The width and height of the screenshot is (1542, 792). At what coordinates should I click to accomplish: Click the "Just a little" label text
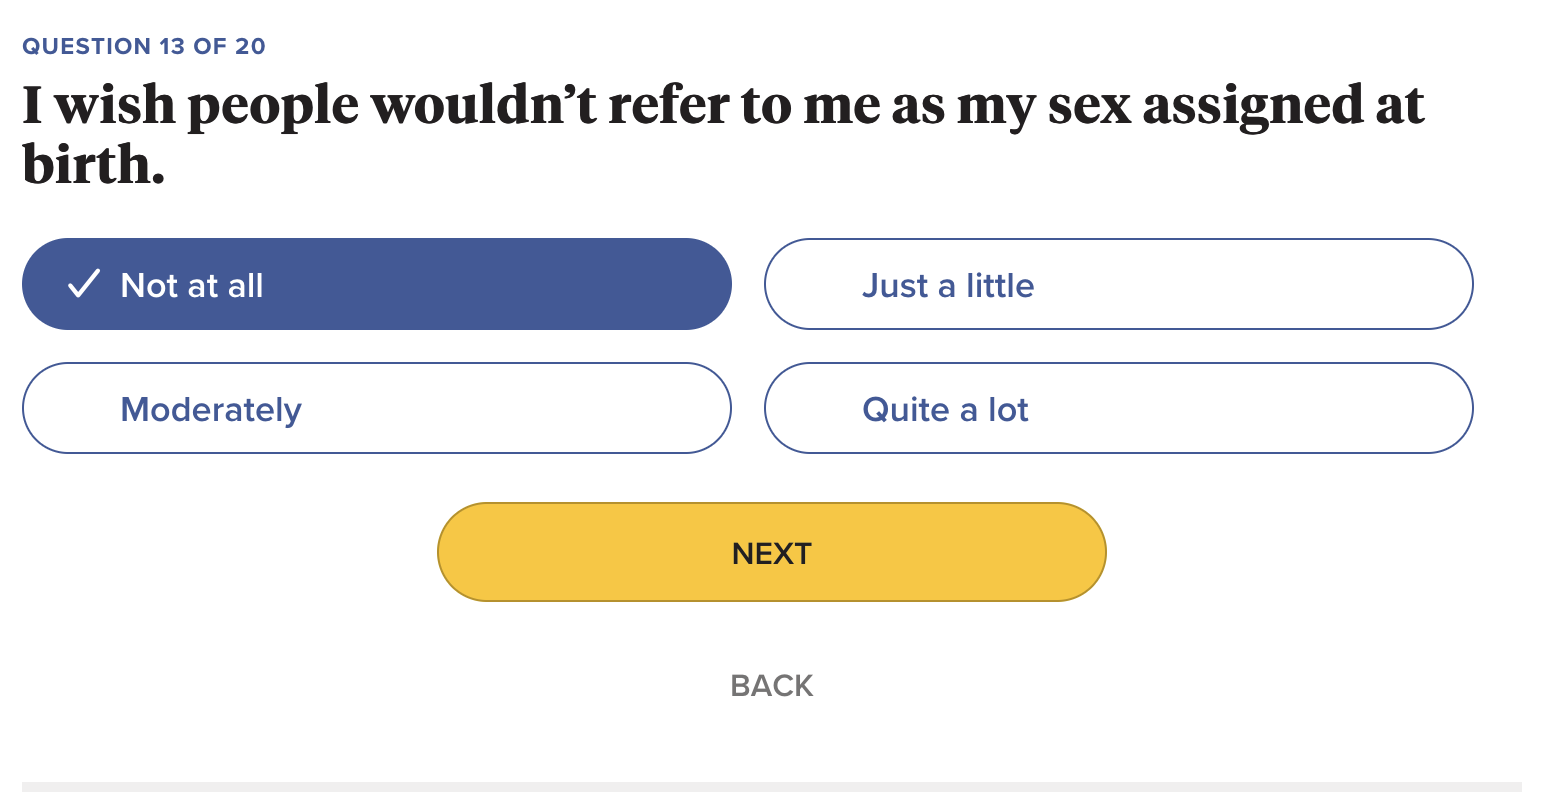[948, 286]
